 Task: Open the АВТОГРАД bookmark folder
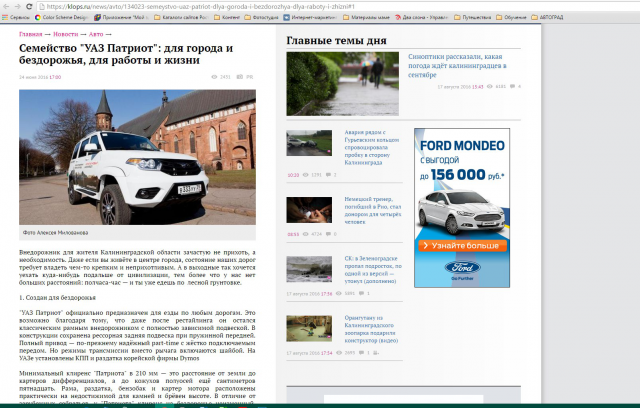(547, 17)
